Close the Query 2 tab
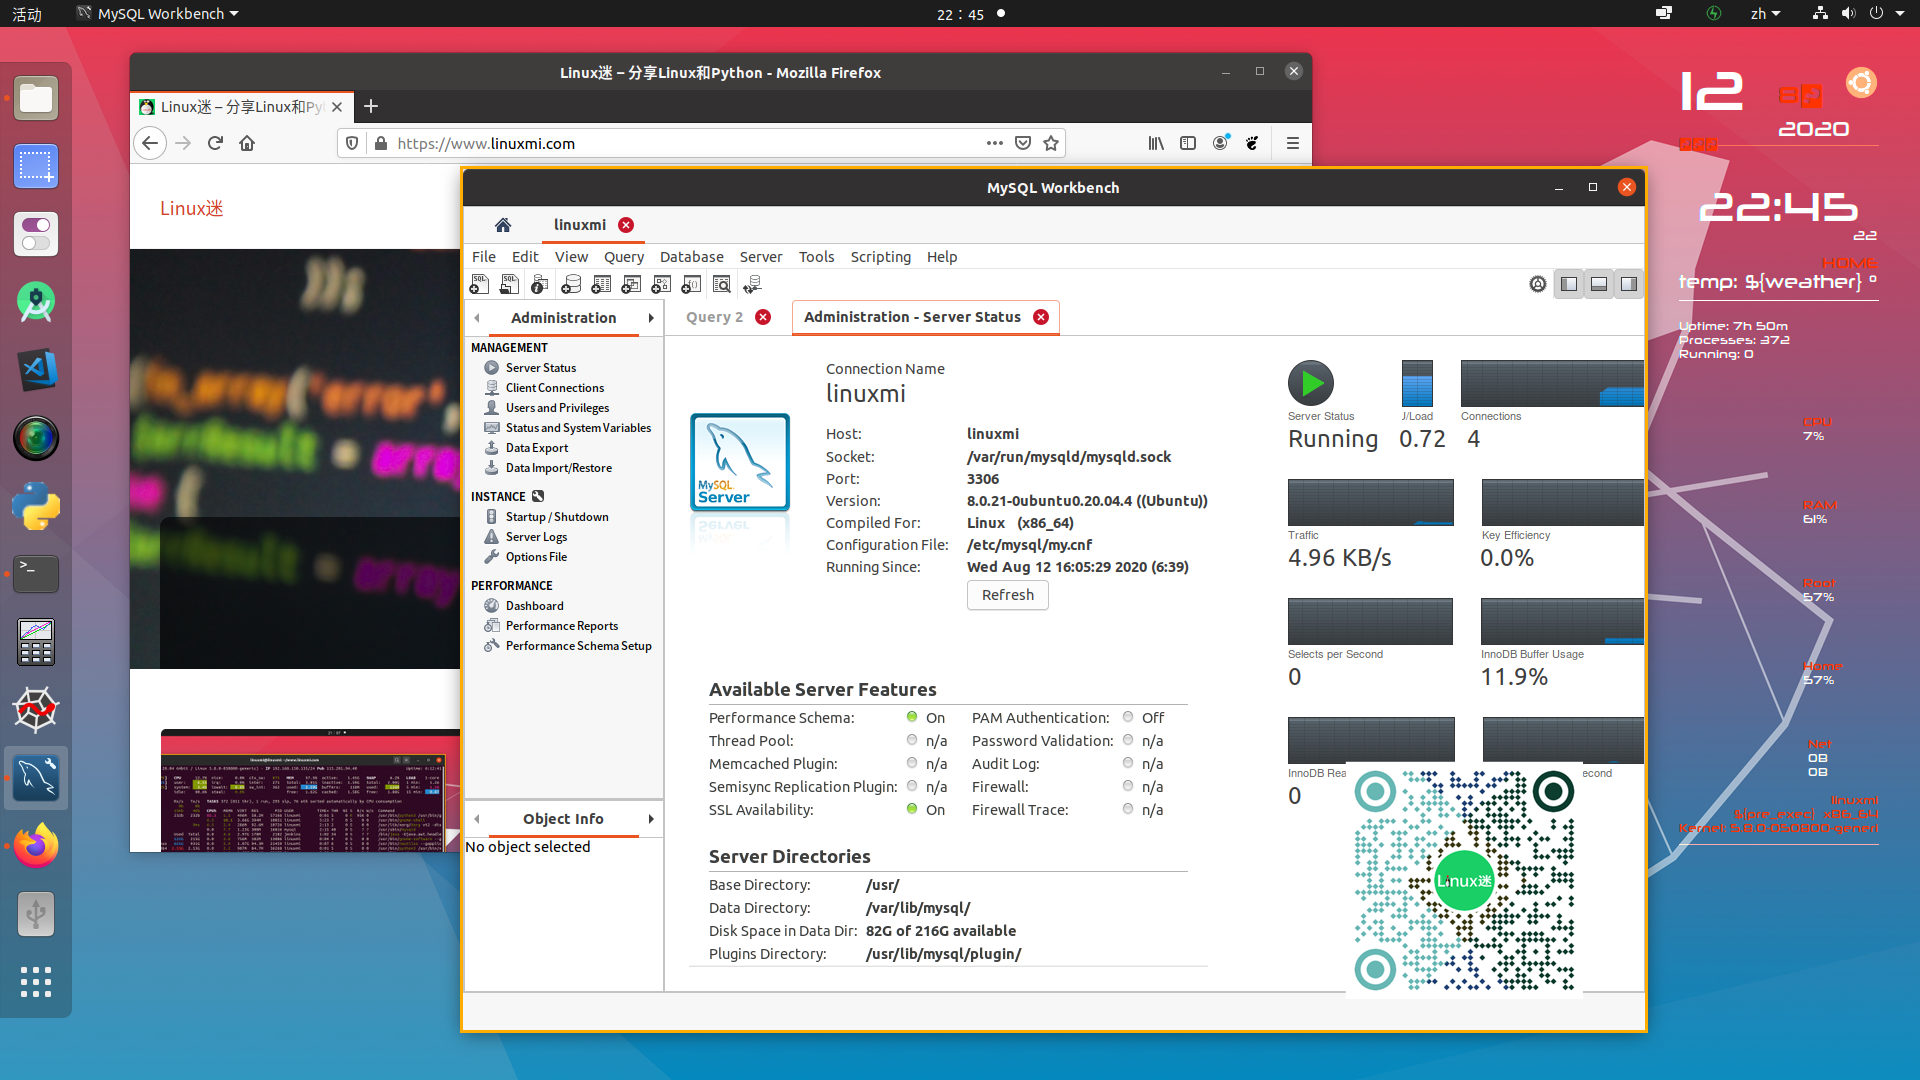 (763, 317)
